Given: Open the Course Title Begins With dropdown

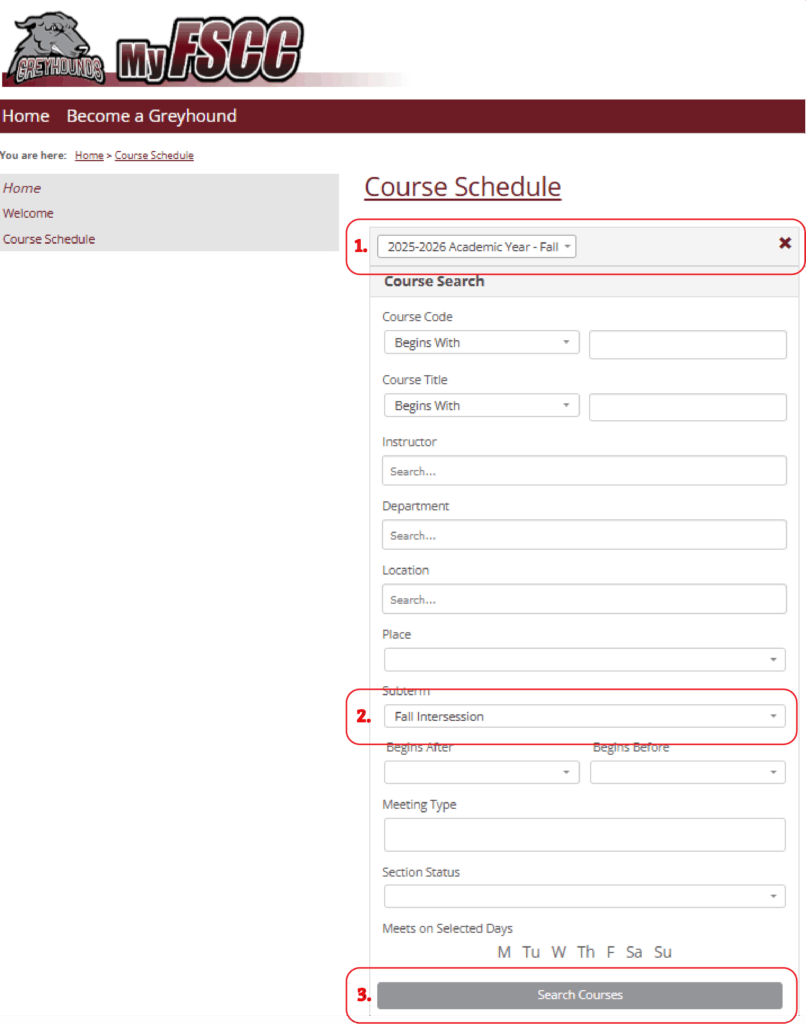Looking at the screenshot, I should (481, 405).
